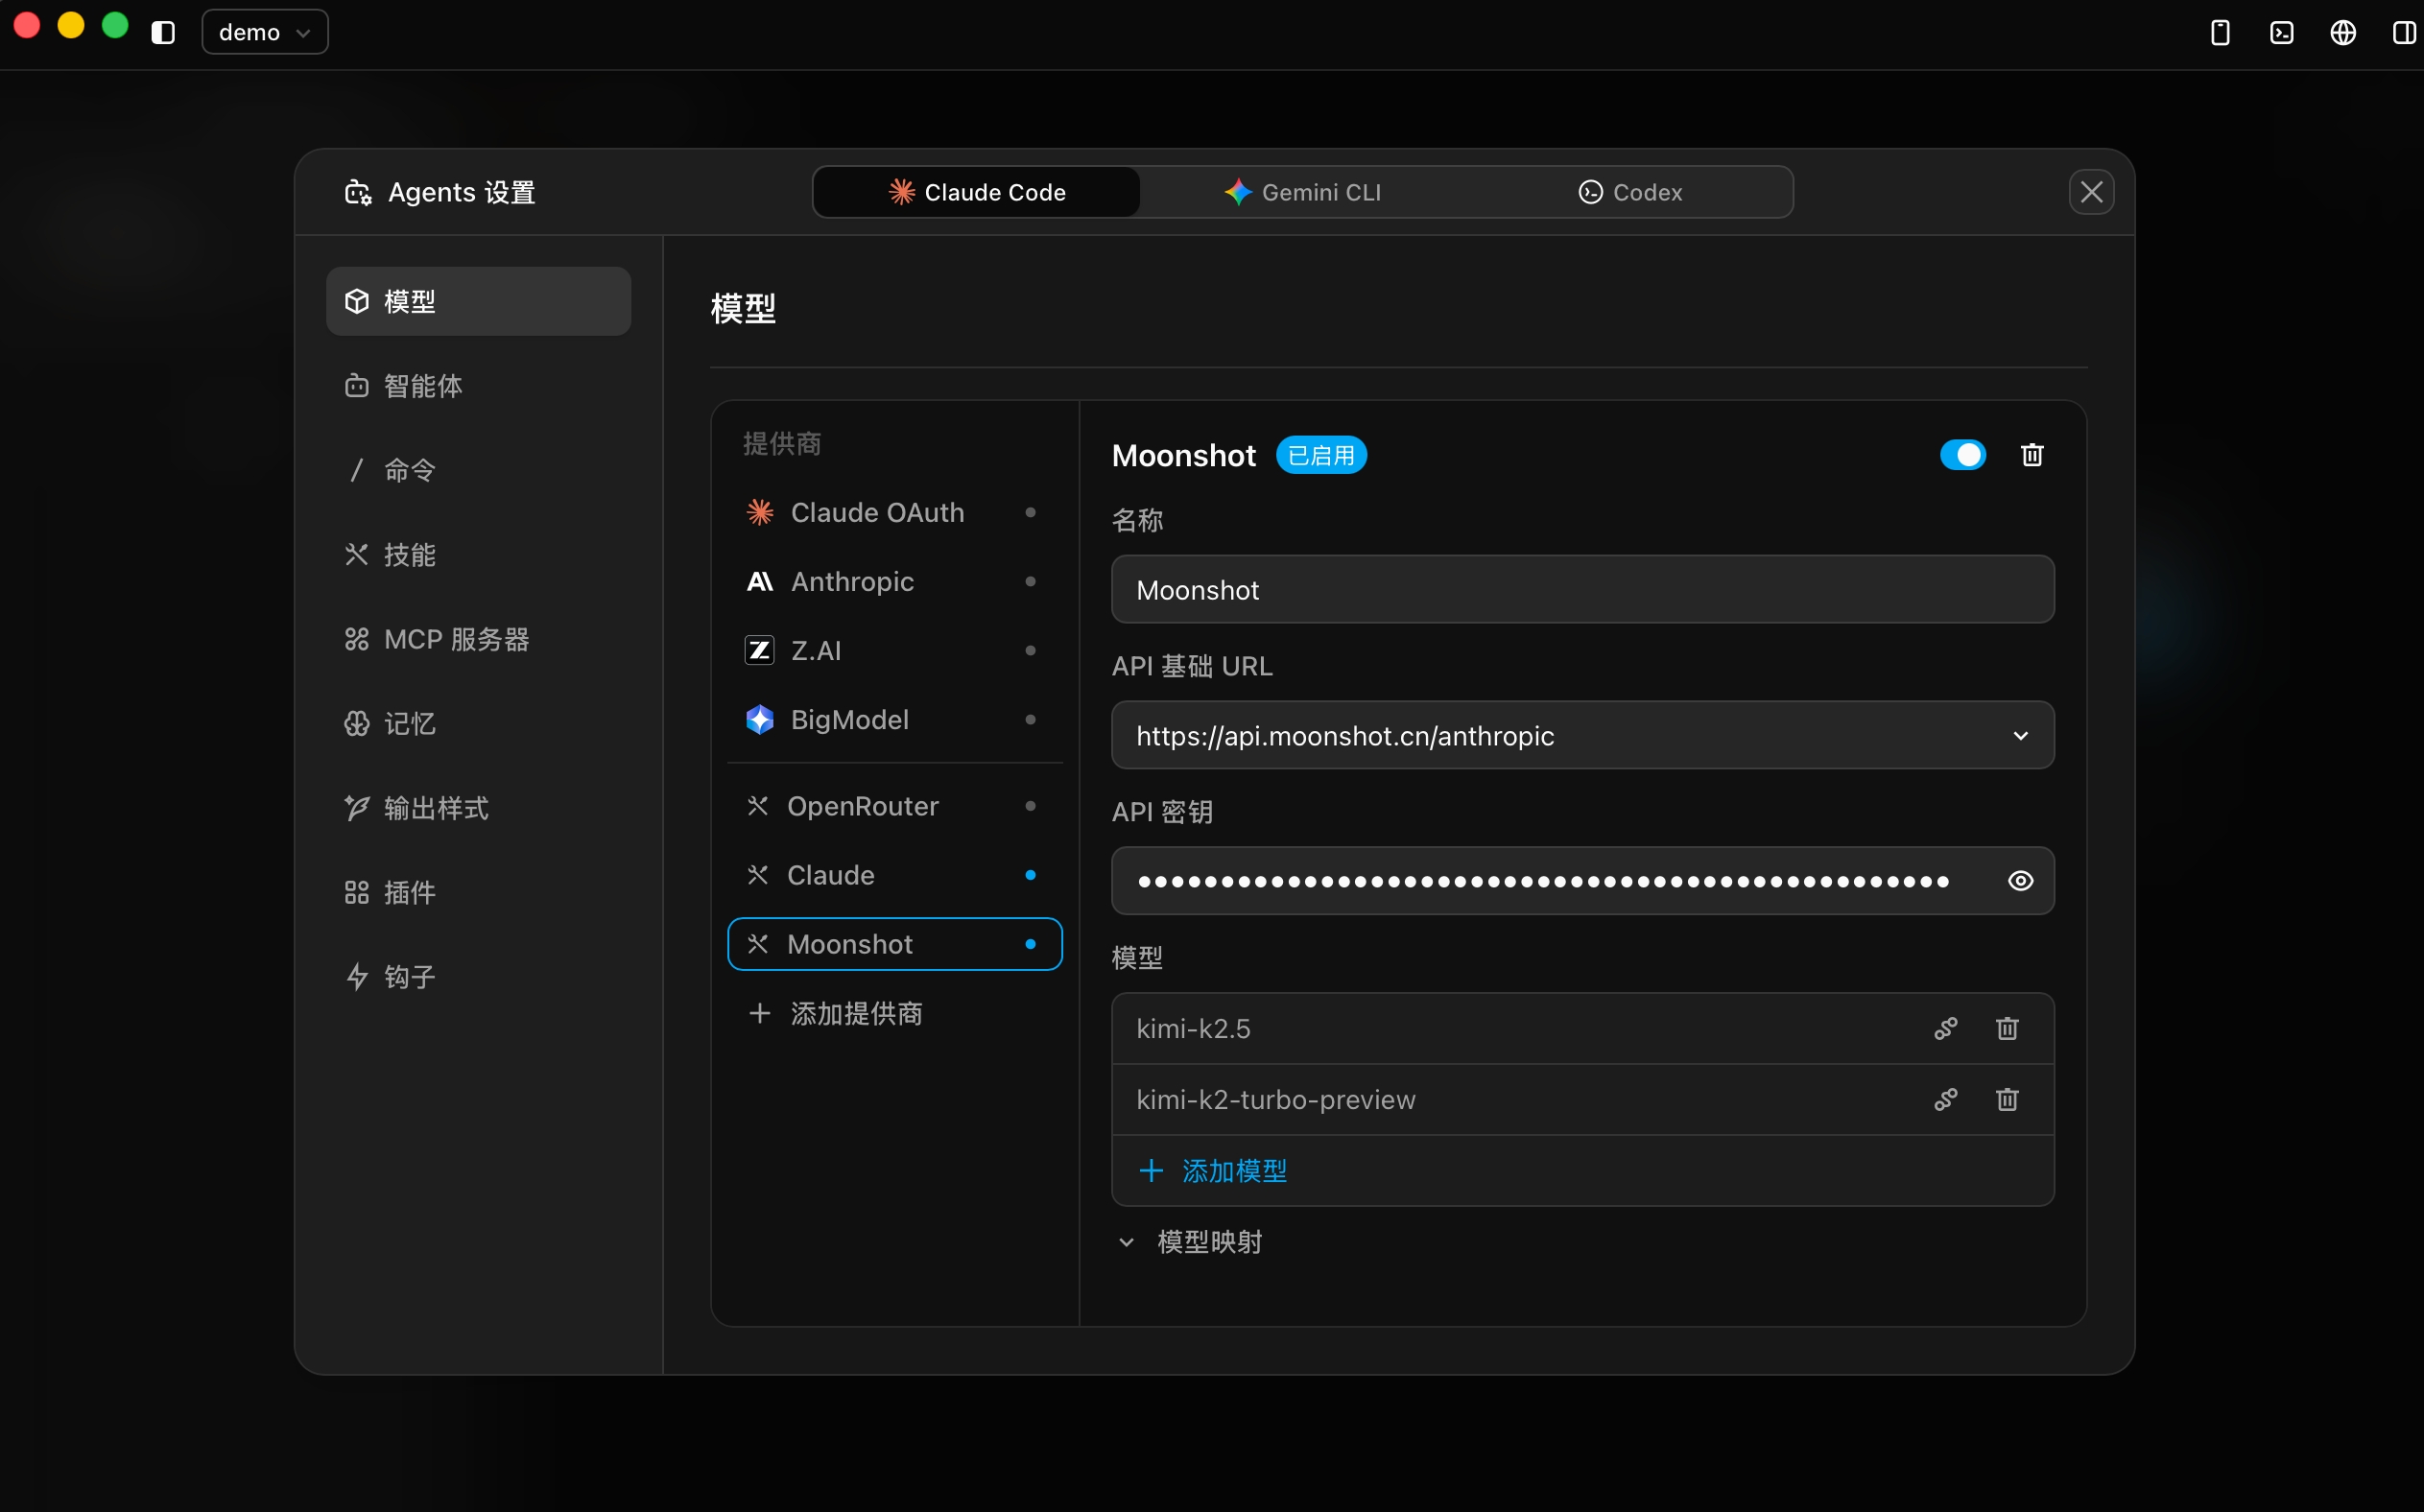Delete the kimi-k2-turbo-preview model
Viewport: 2424px width, 1512px height.
2006,1099
